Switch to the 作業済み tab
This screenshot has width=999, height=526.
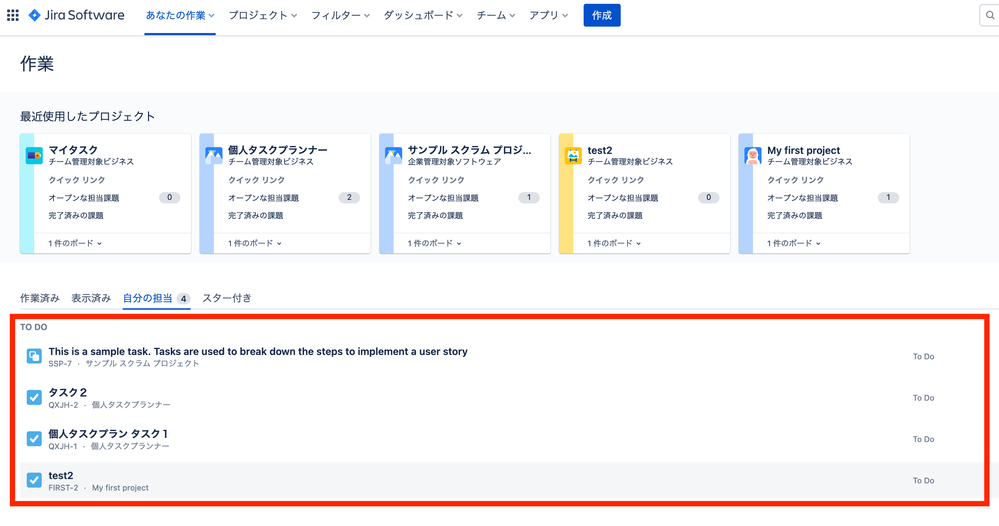tap(40, 298)
